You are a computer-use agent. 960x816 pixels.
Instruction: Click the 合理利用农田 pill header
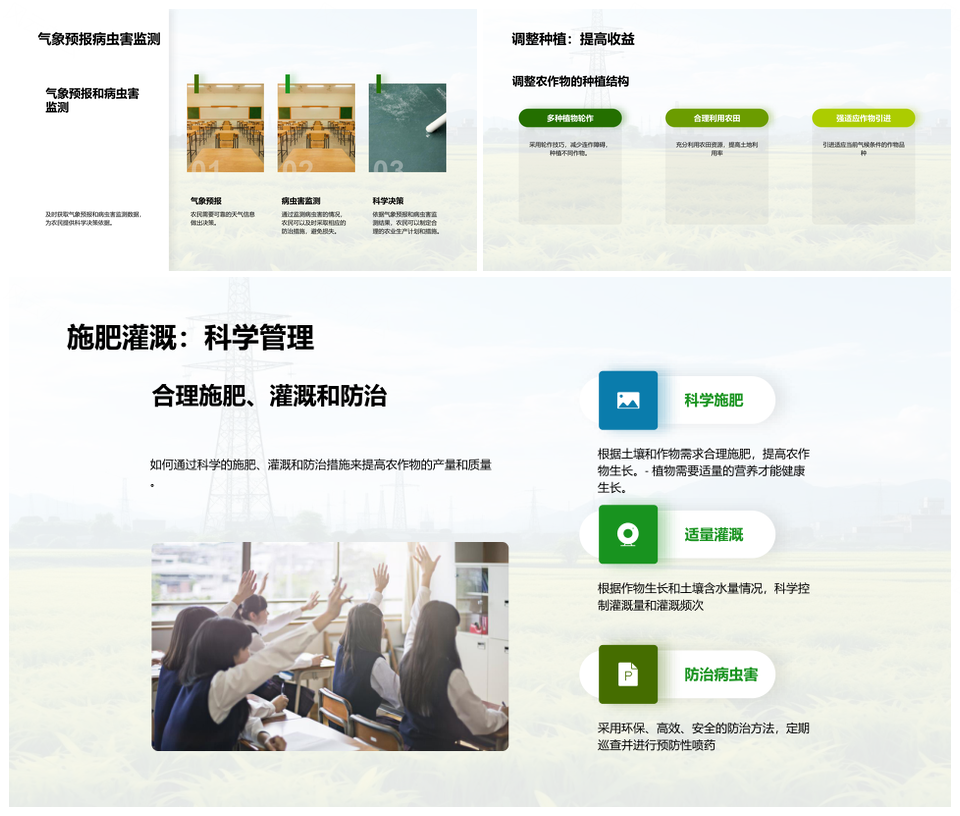pyautogui.click(x=717, y=118)
